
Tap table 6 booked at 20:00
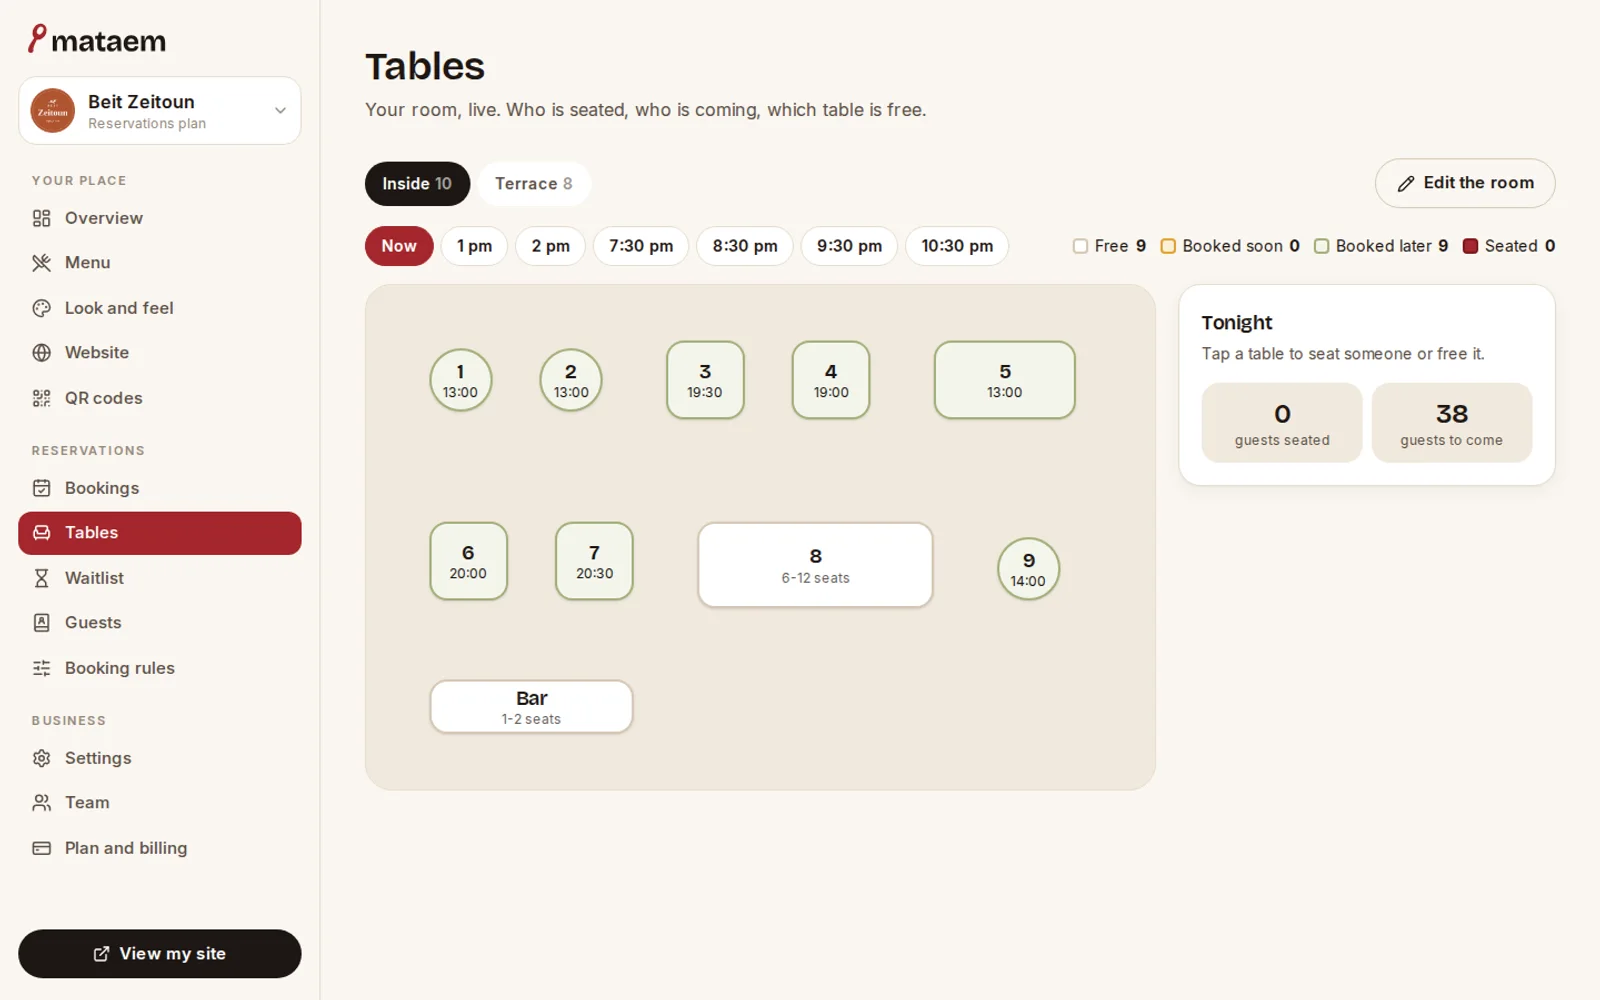click(x=468, y=561)
